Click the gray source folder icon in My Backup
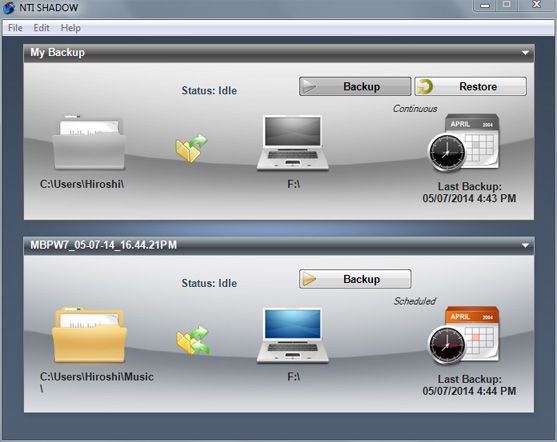The image size is (557, 442). coord(89,142)
